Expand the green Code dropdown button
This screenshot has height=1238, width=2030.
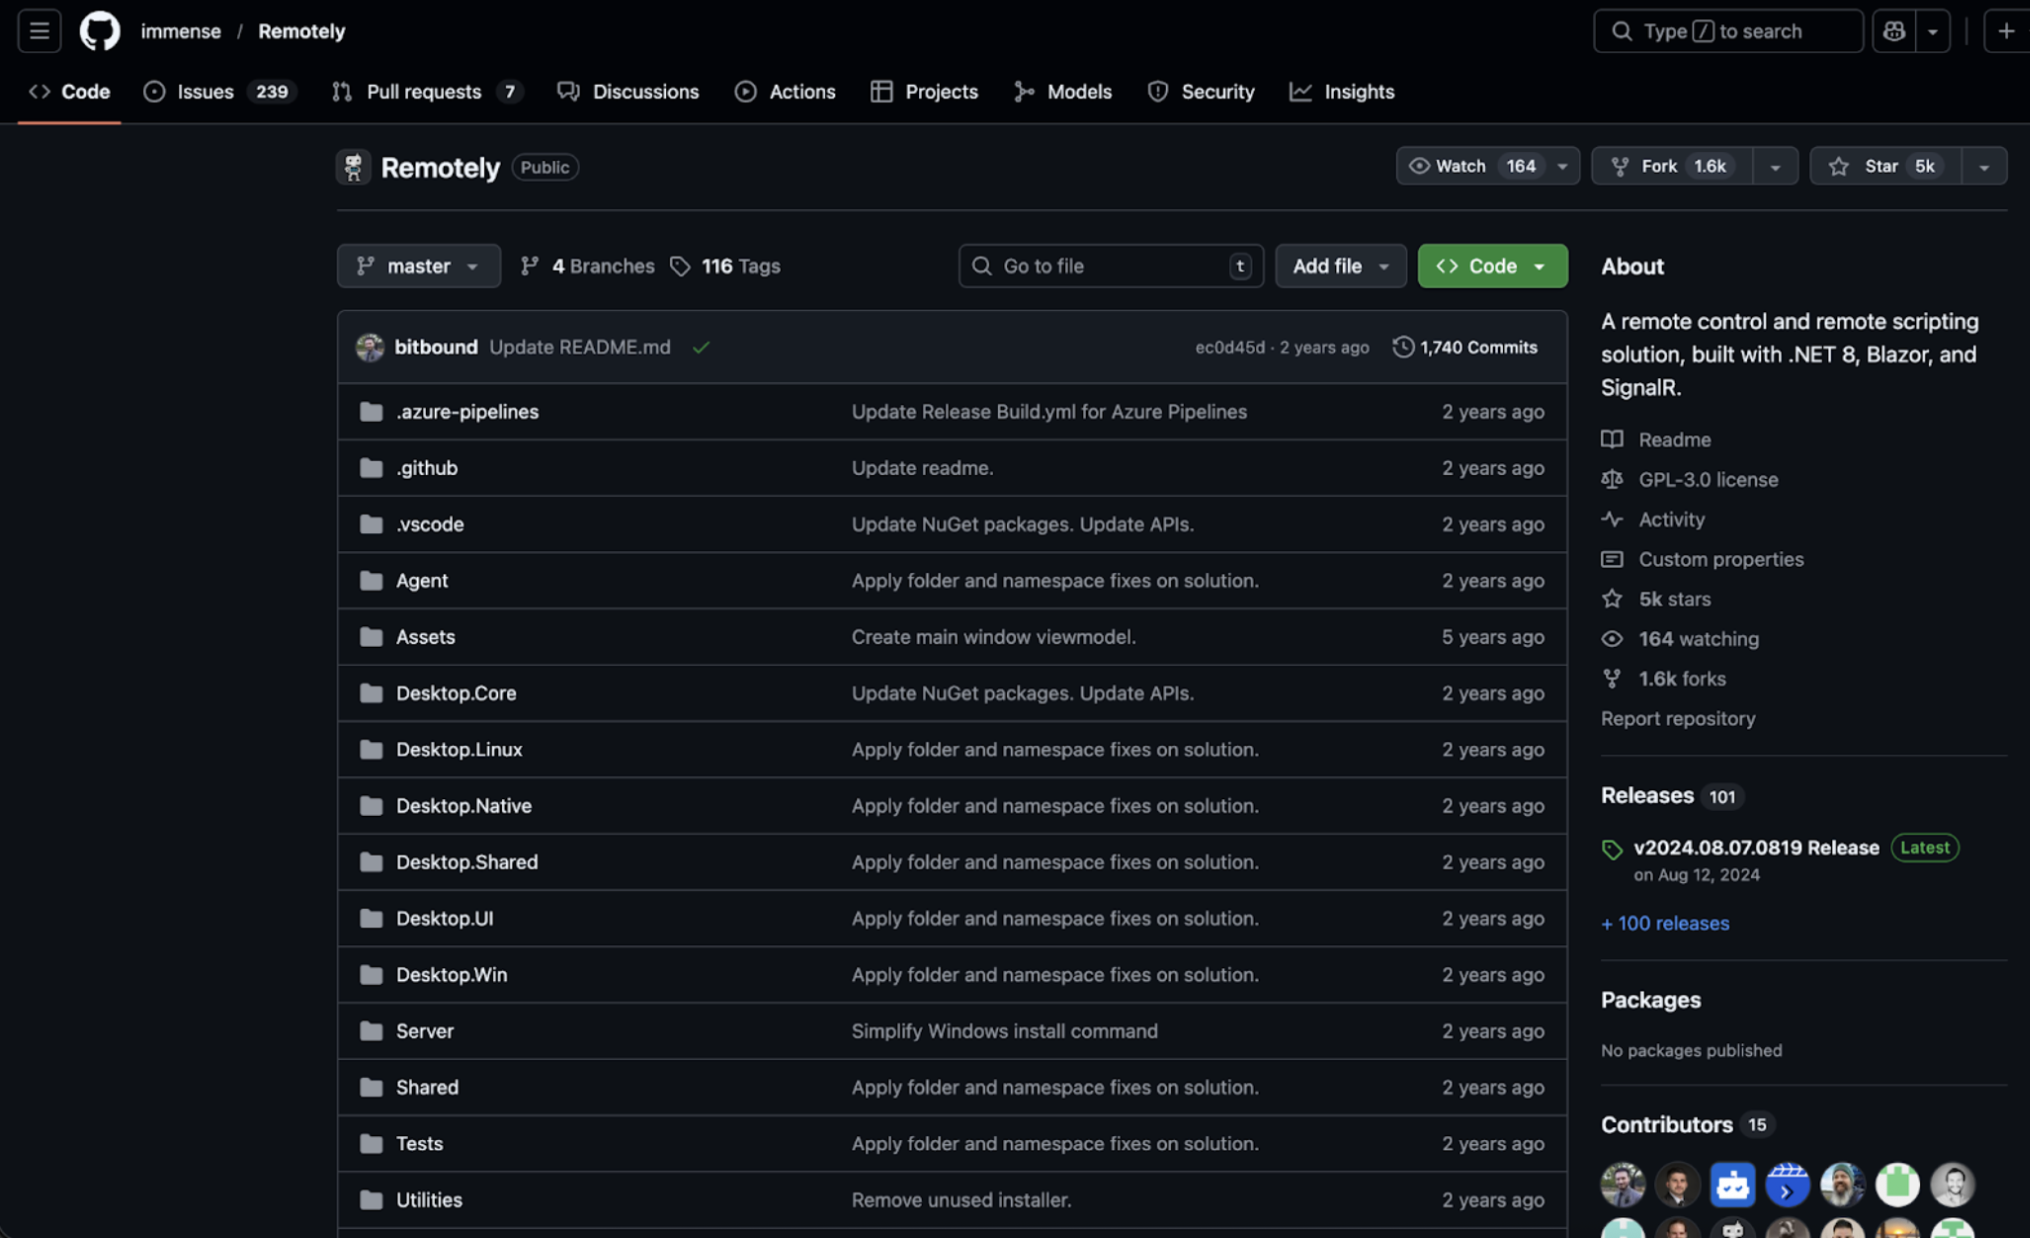coord(1492,266)
